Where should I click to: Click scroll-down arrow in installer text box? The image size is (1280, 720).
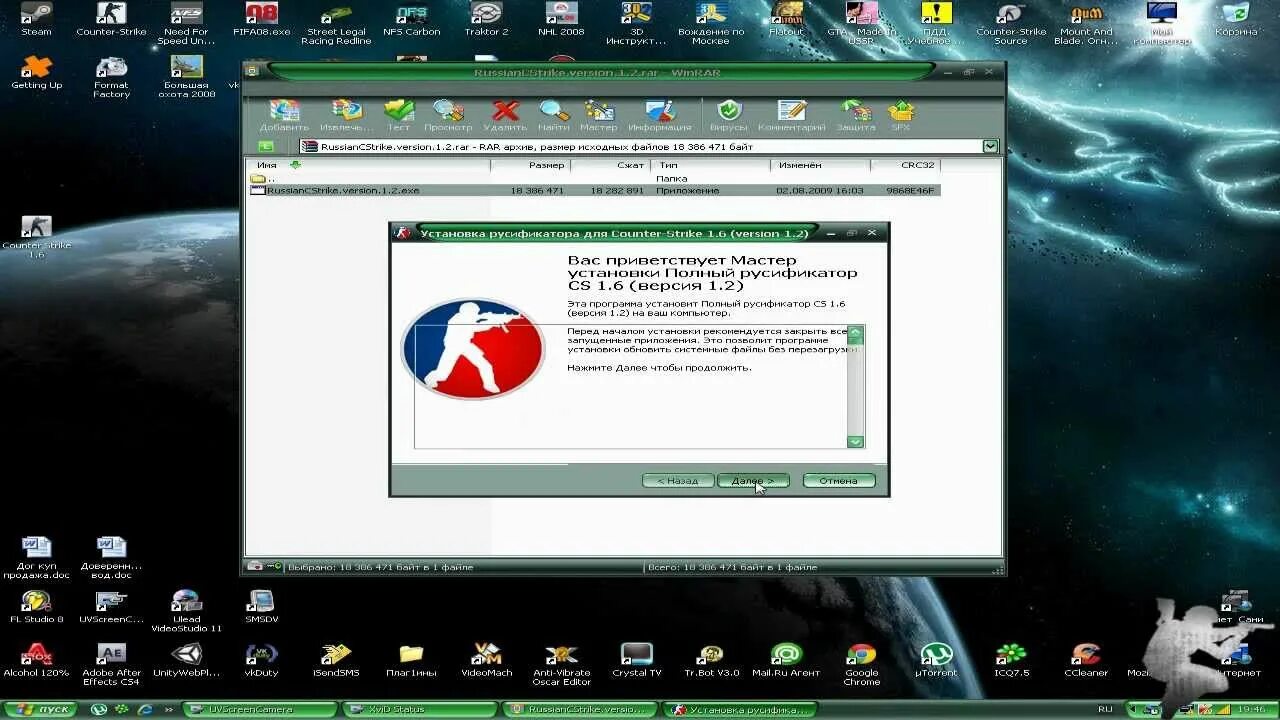(855, 441)
